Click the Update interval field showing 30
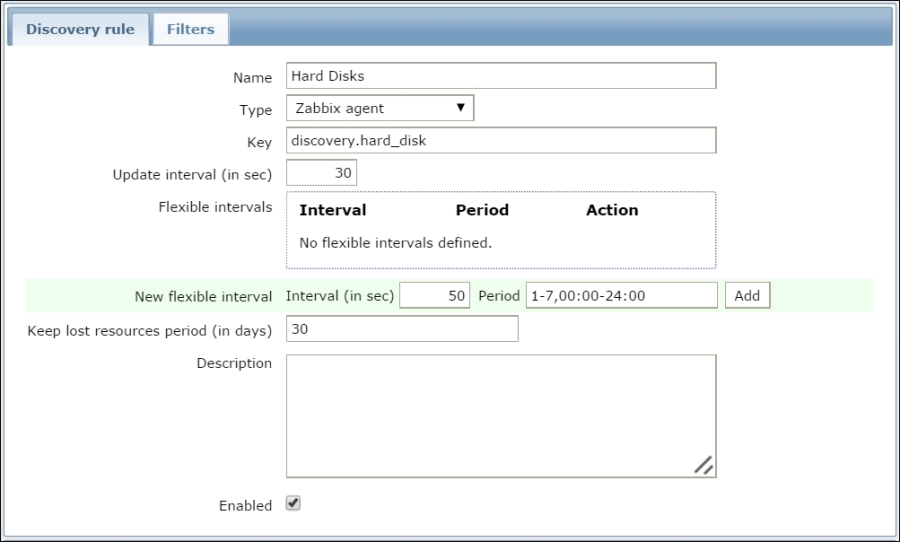900x542 pixels. (x=321, y=173)
